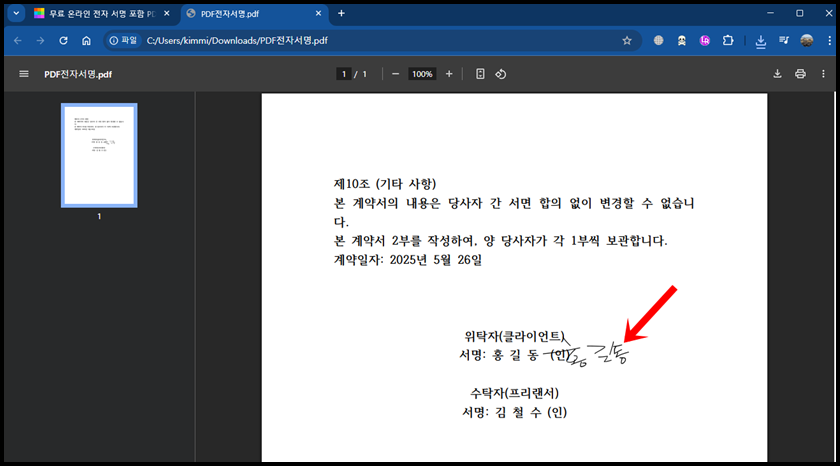Open the skull-face extension icon
This screenshot has width=840, height=466.
point(681,41)
